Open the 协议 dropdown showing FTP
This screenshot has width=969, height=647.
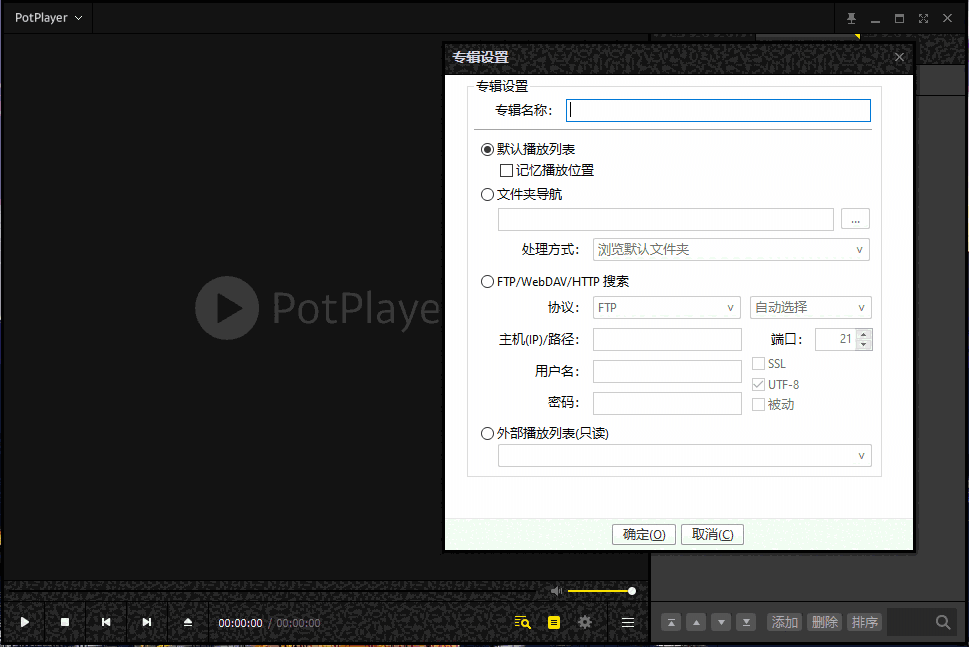(666, 307)
